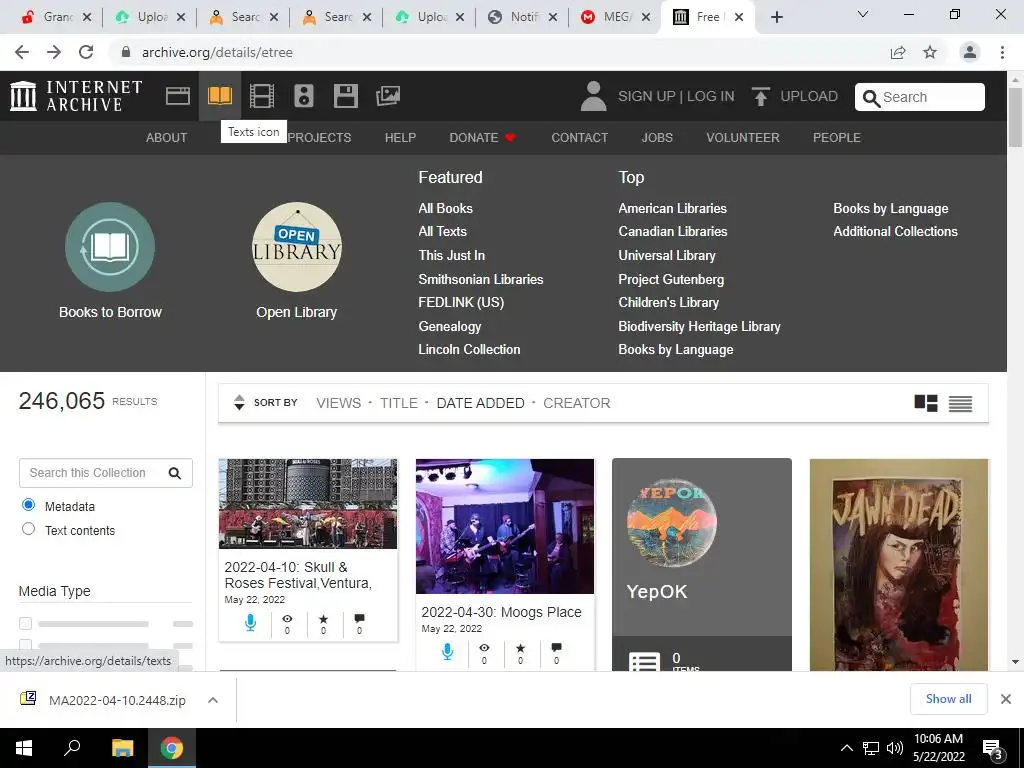Viewport: 1024px width, 768px height.
Task: Sort results by VIEWS
Action: click(x=338, y=403)
